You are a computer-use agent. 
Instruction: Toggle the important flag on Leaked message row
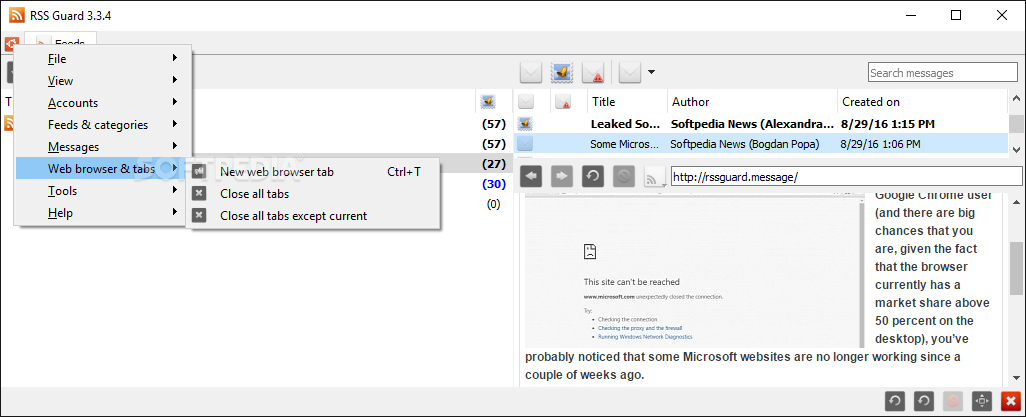[562, 124]
